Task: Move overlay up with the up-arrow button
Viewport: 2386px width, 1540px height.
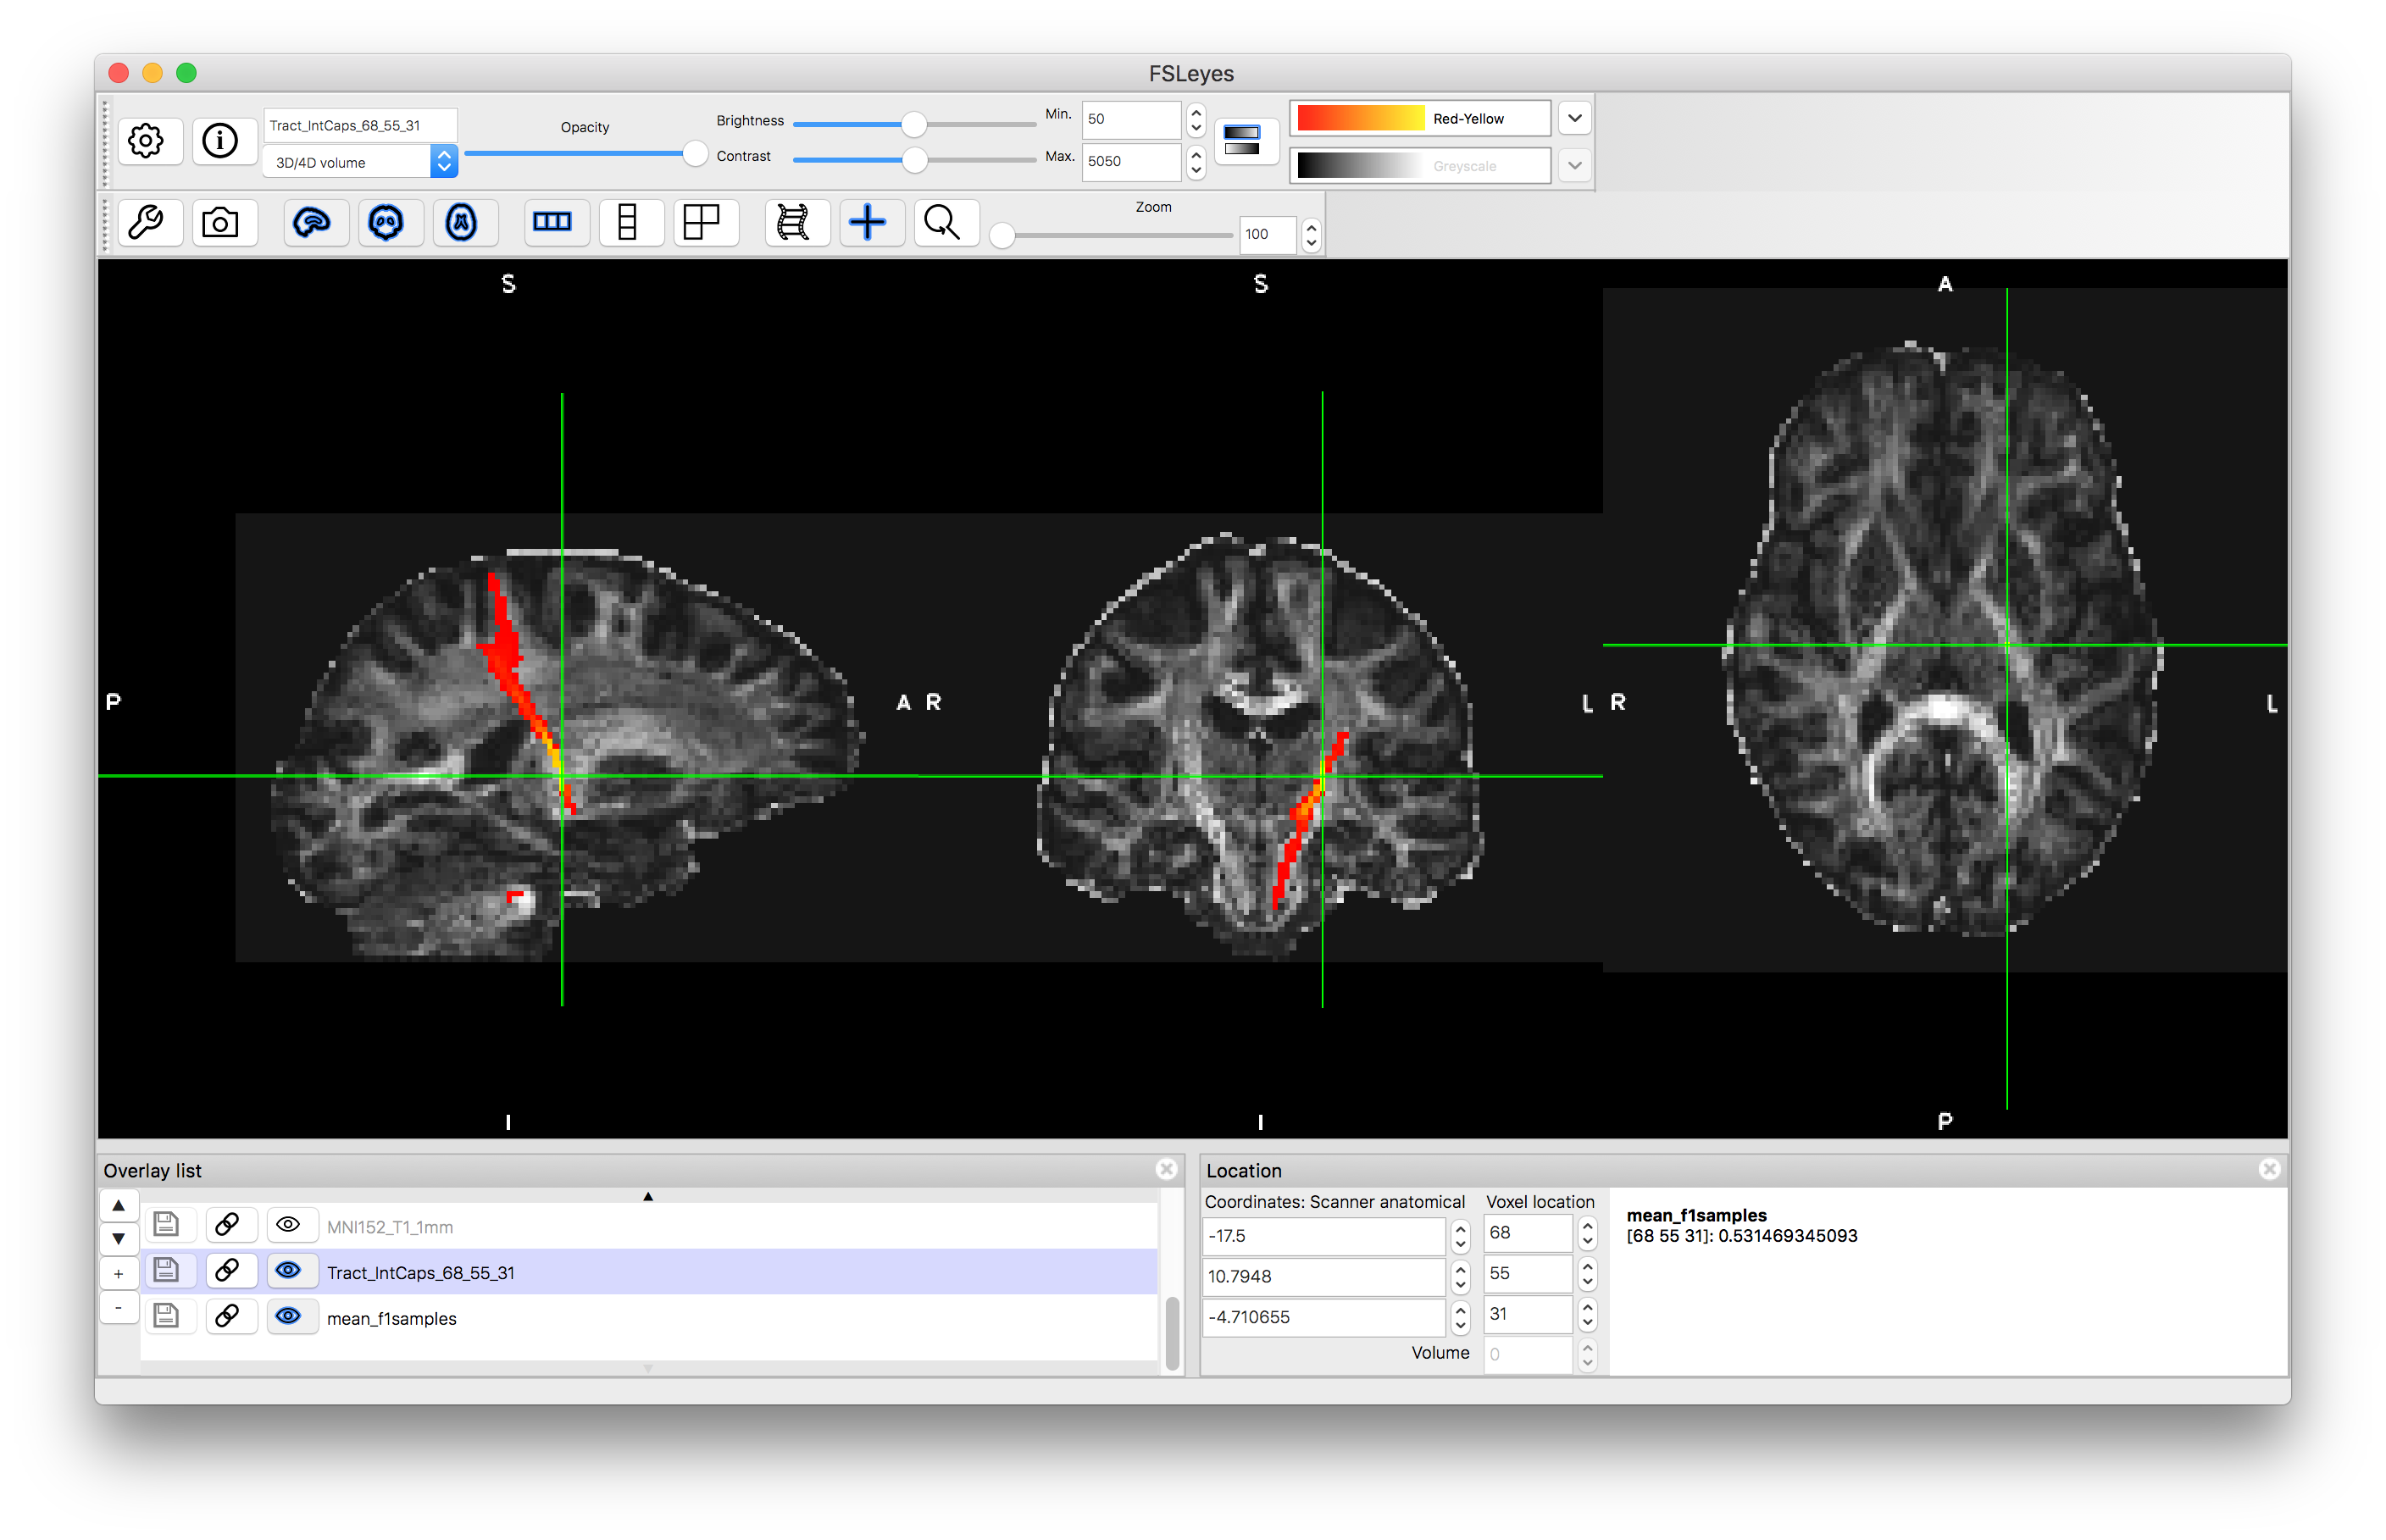Action: [119, 1205]
